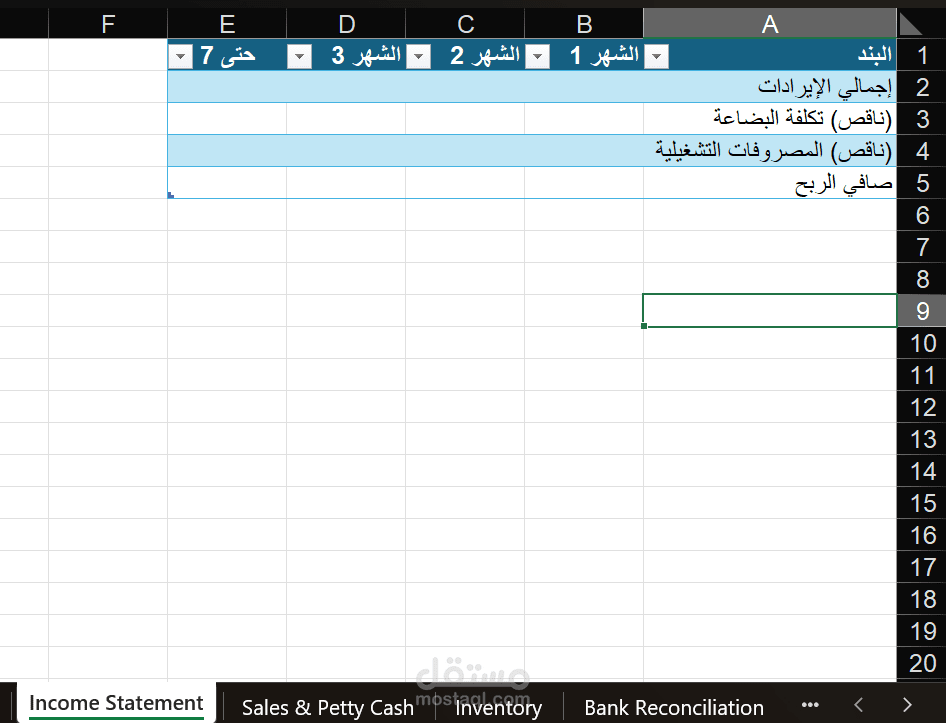The width and height of the screenshot is (946, 723).
Task: Select column D header
Action: pyautogui.click(x=346, y=24)
